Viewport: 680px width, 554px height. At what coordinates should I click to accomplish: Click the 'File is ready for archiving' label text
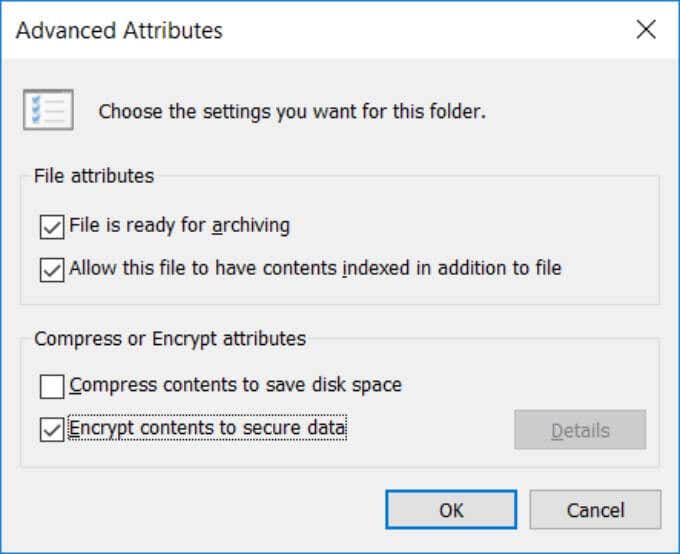click(x=180, y=226)
